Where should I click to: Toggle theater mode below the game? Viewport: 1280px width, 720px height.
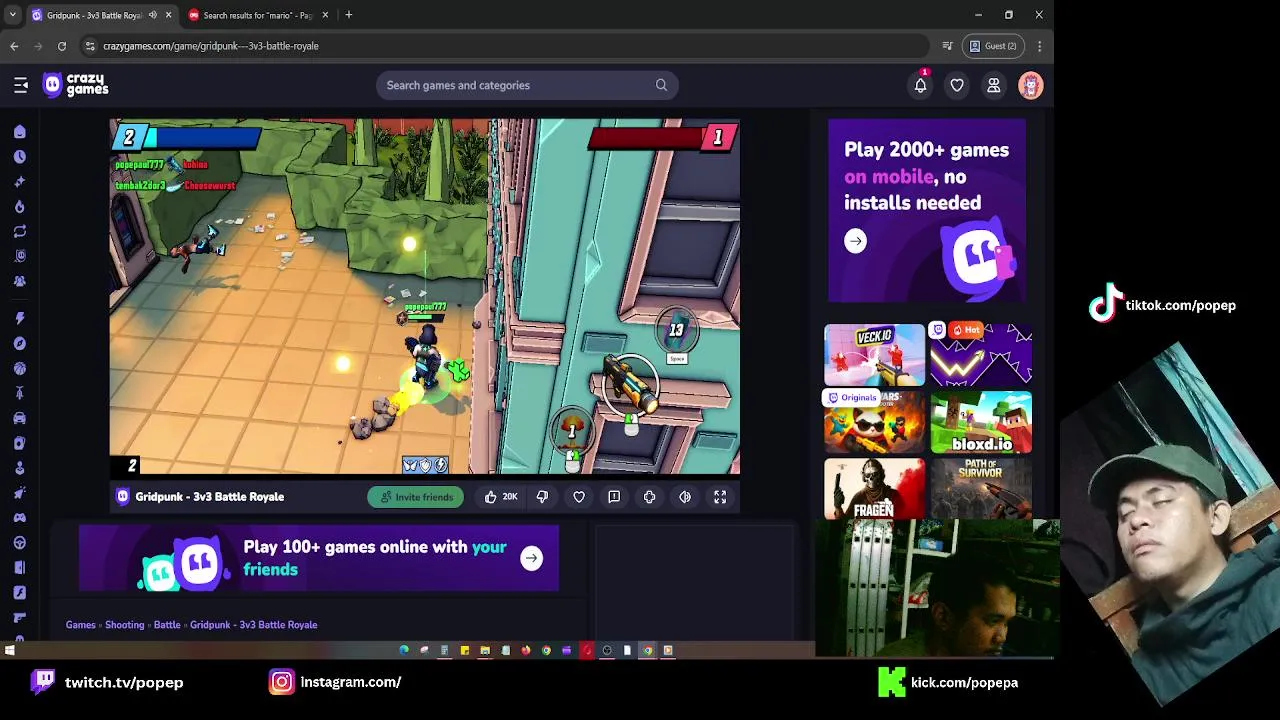coord(685,497)
